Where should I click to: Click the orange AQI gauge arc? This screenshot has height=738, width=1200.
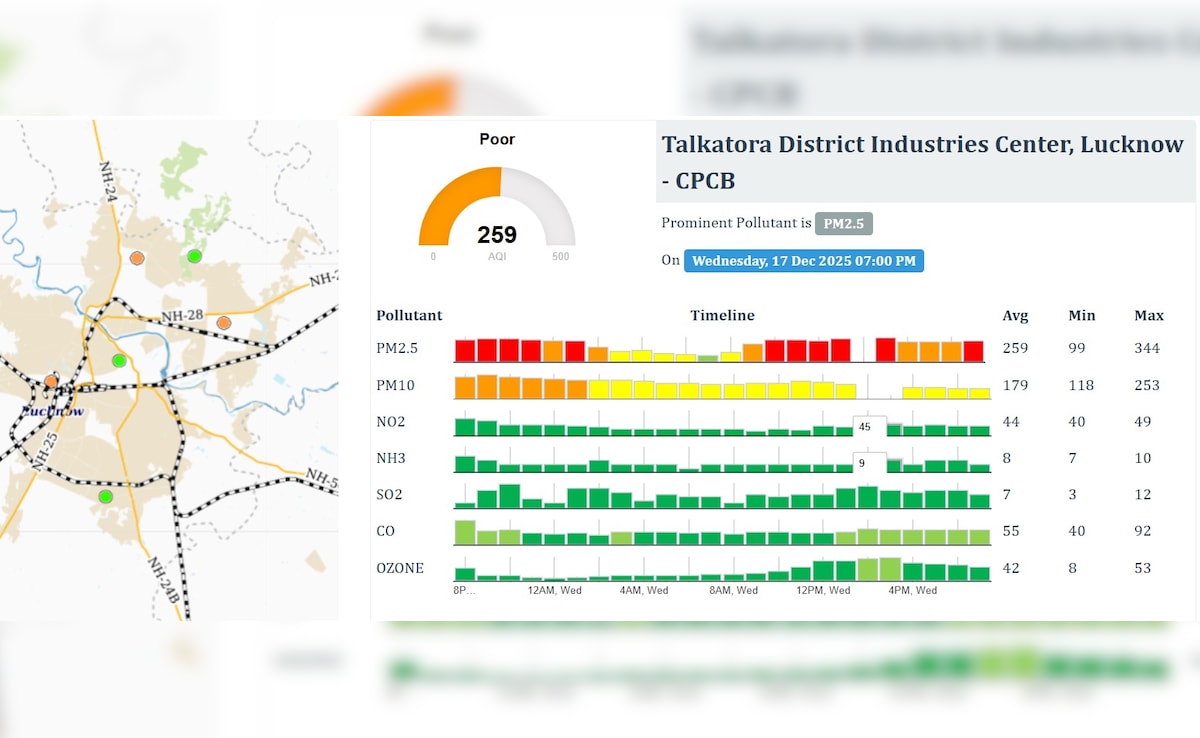[450, 195]
